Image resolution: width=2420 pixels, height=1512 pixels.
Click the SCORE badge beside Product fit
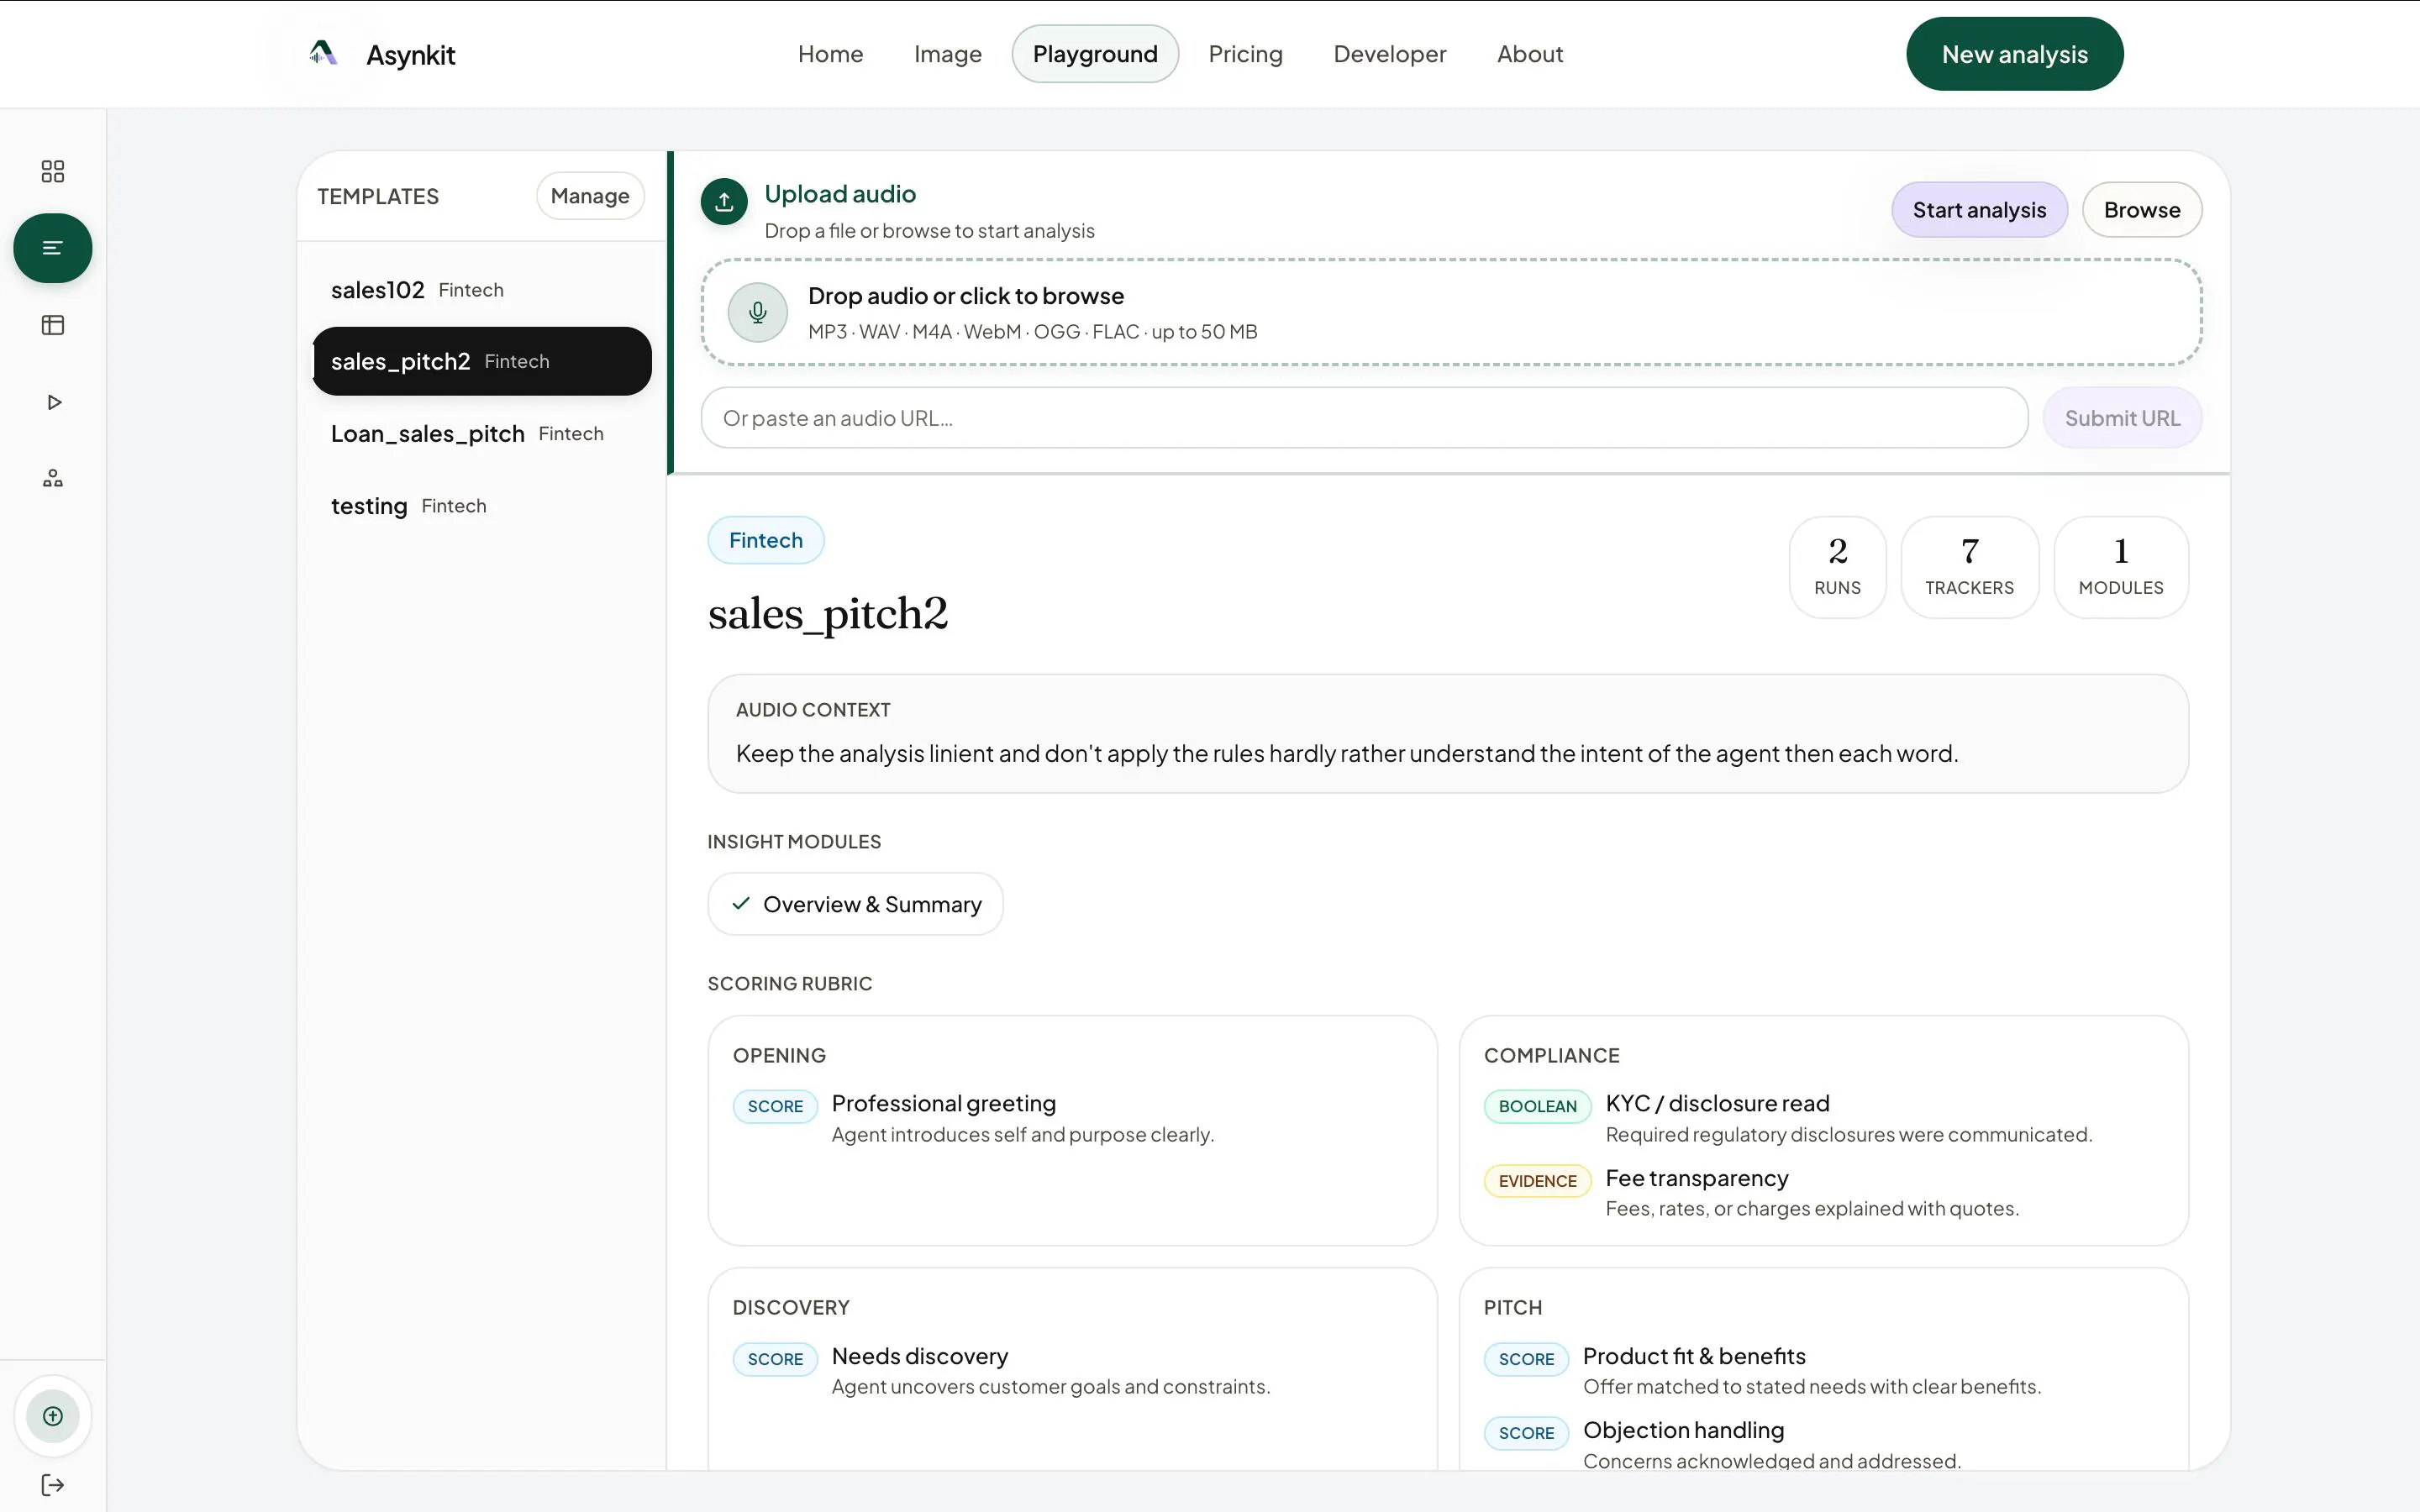pyautogui.click(x=1526, y=1359)
